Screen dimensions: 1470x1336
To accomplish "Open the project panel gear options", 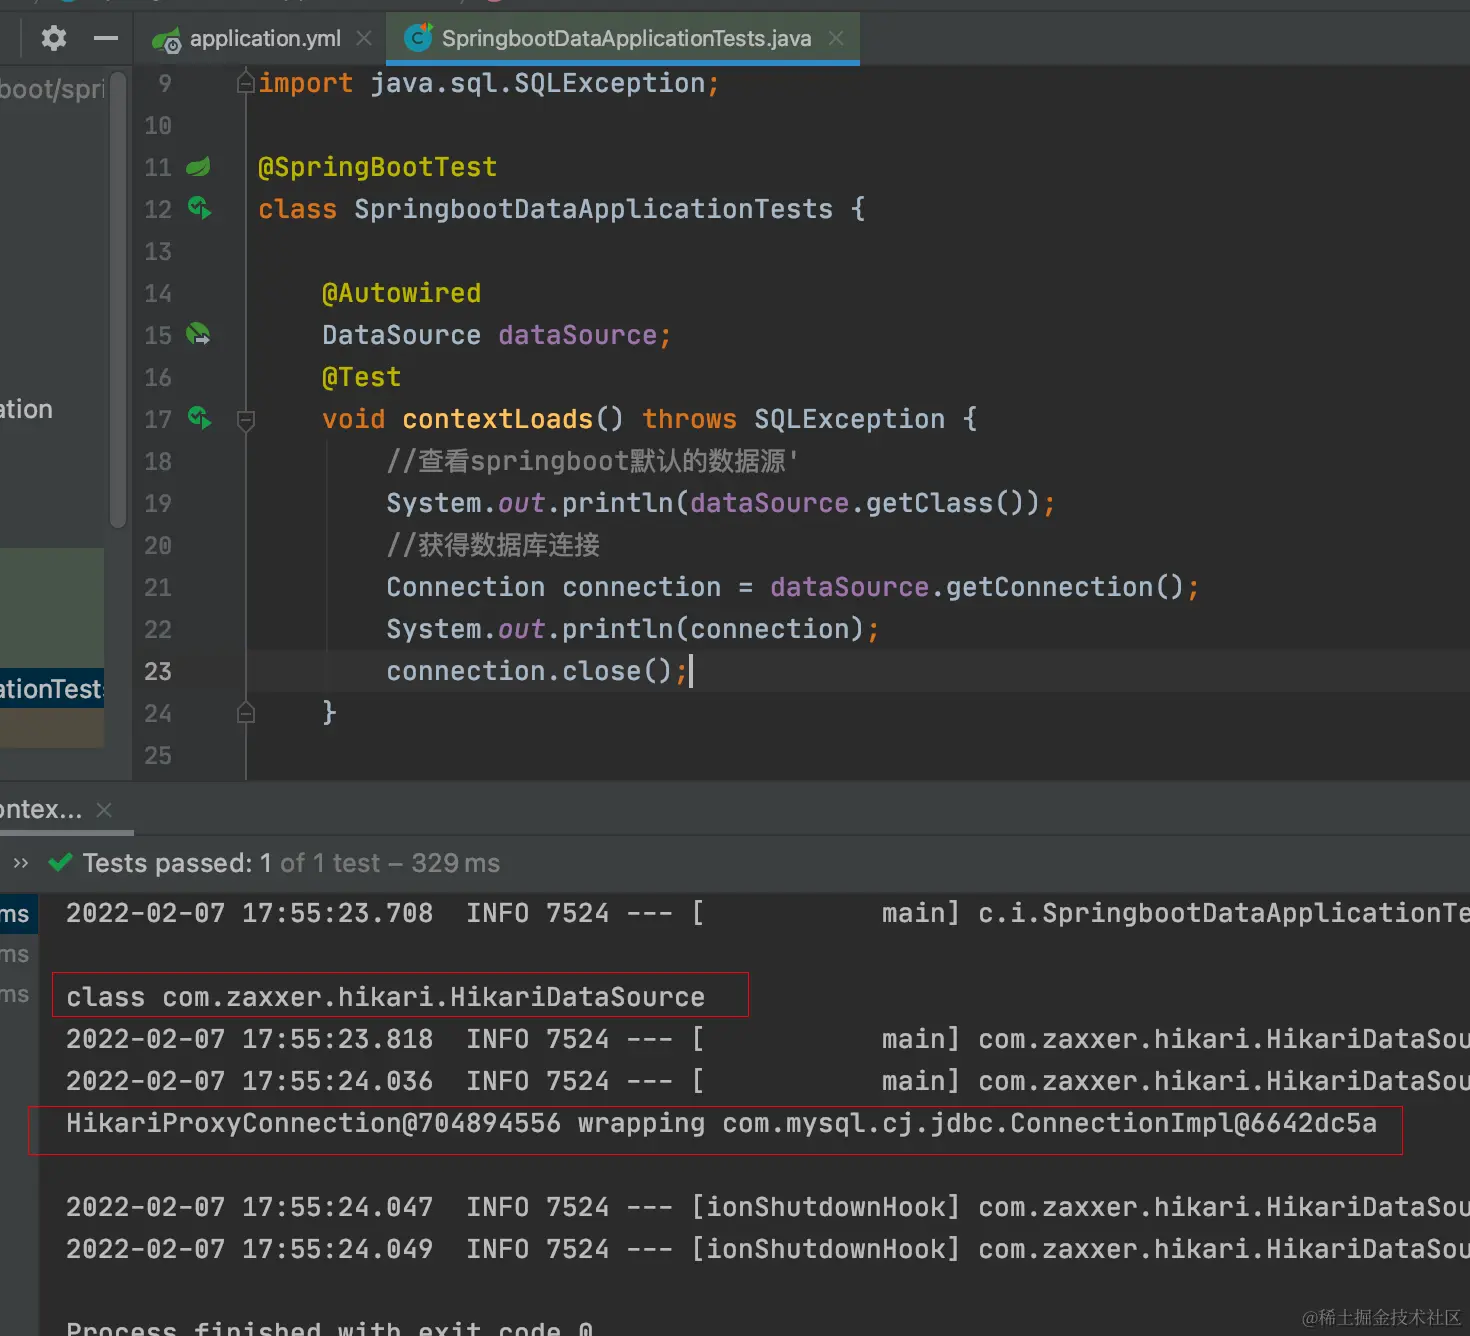I will pyautogui.click(x=53, y=39).
